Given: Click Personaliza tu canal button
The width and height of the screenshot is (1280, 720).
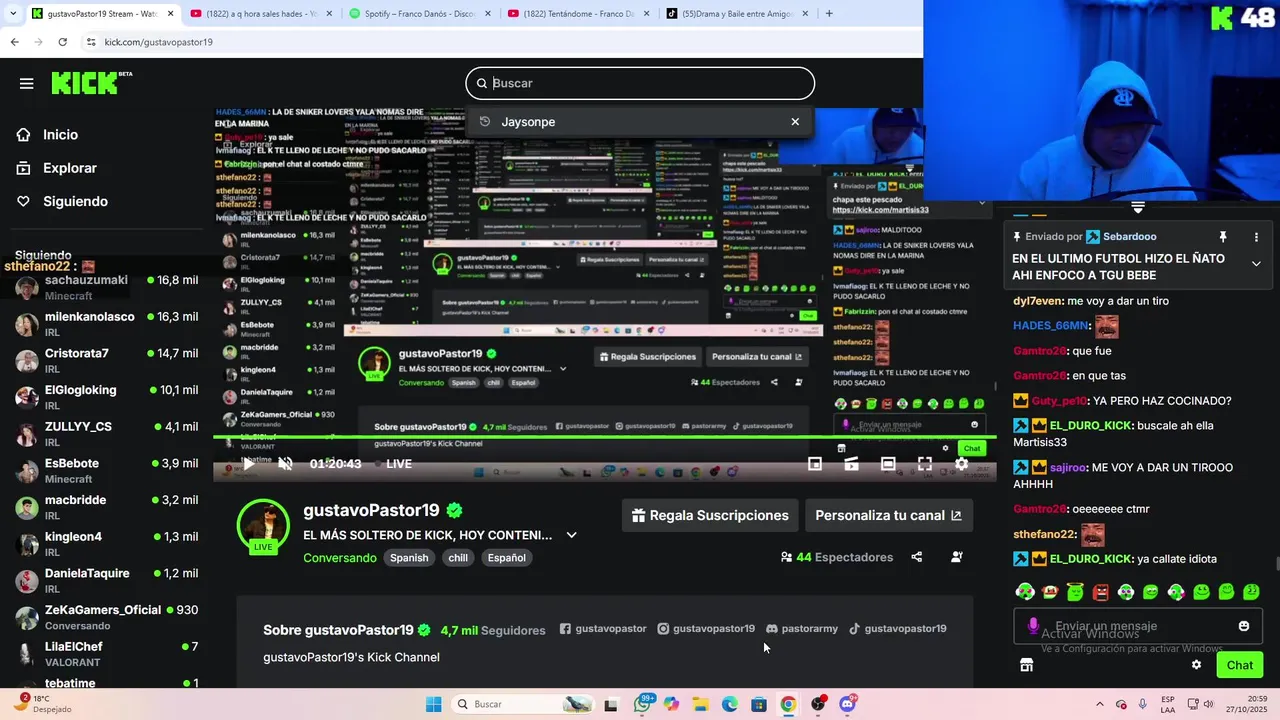Looking at the screenshot, I should point(889,516).
